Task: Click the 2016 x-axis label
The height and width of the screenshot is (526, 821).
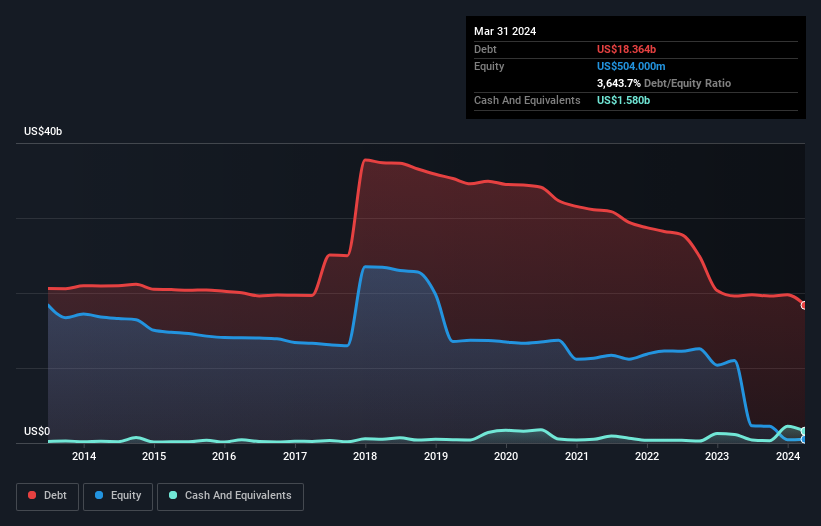Action: click(224, 456)
